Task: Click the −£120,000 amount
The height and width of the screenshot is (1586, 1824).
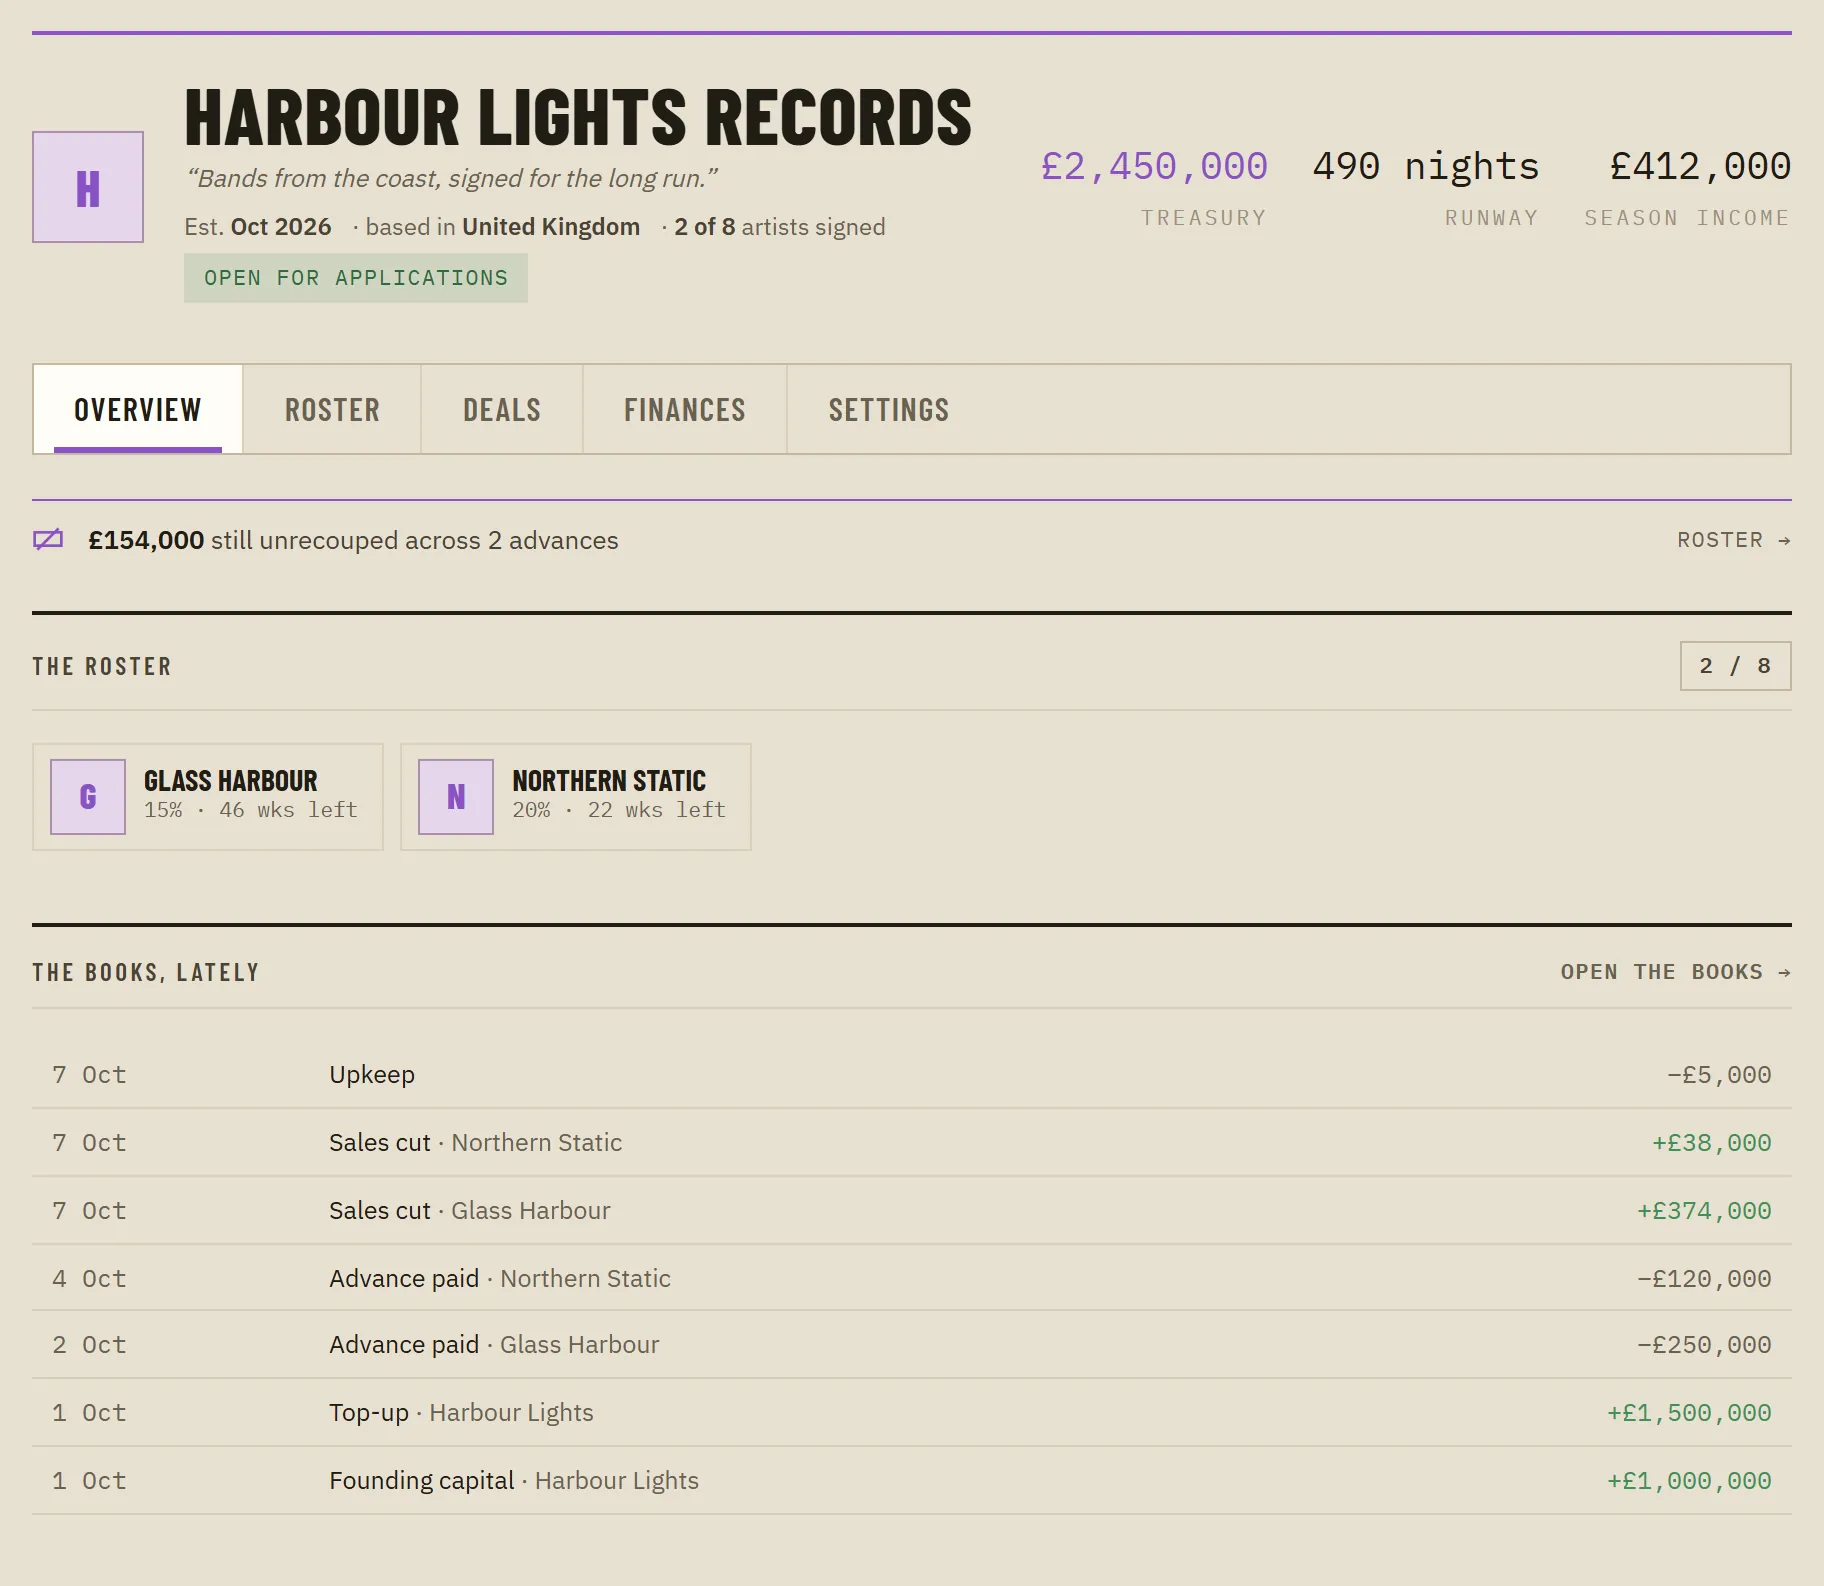Action: click(1704, 1279)
